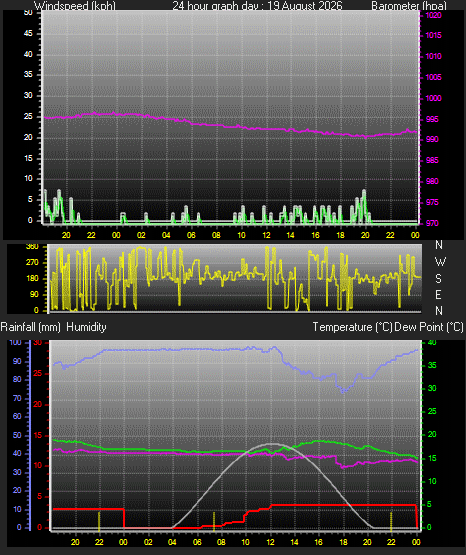Select the 980 barometer scale value

[432, 181]
